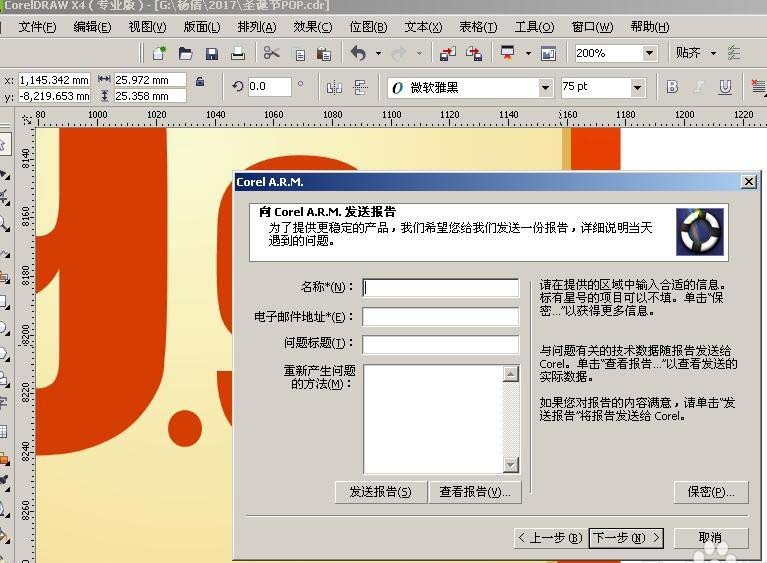
Task: Expand the undo history dropdown arrow
Action: [378, 53]
